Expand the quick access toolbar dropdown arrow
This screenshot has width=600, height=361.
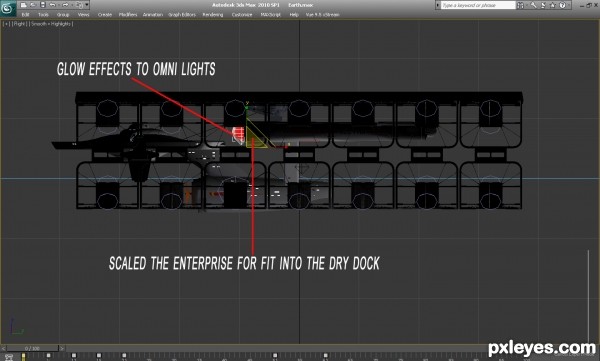[87, 5]
